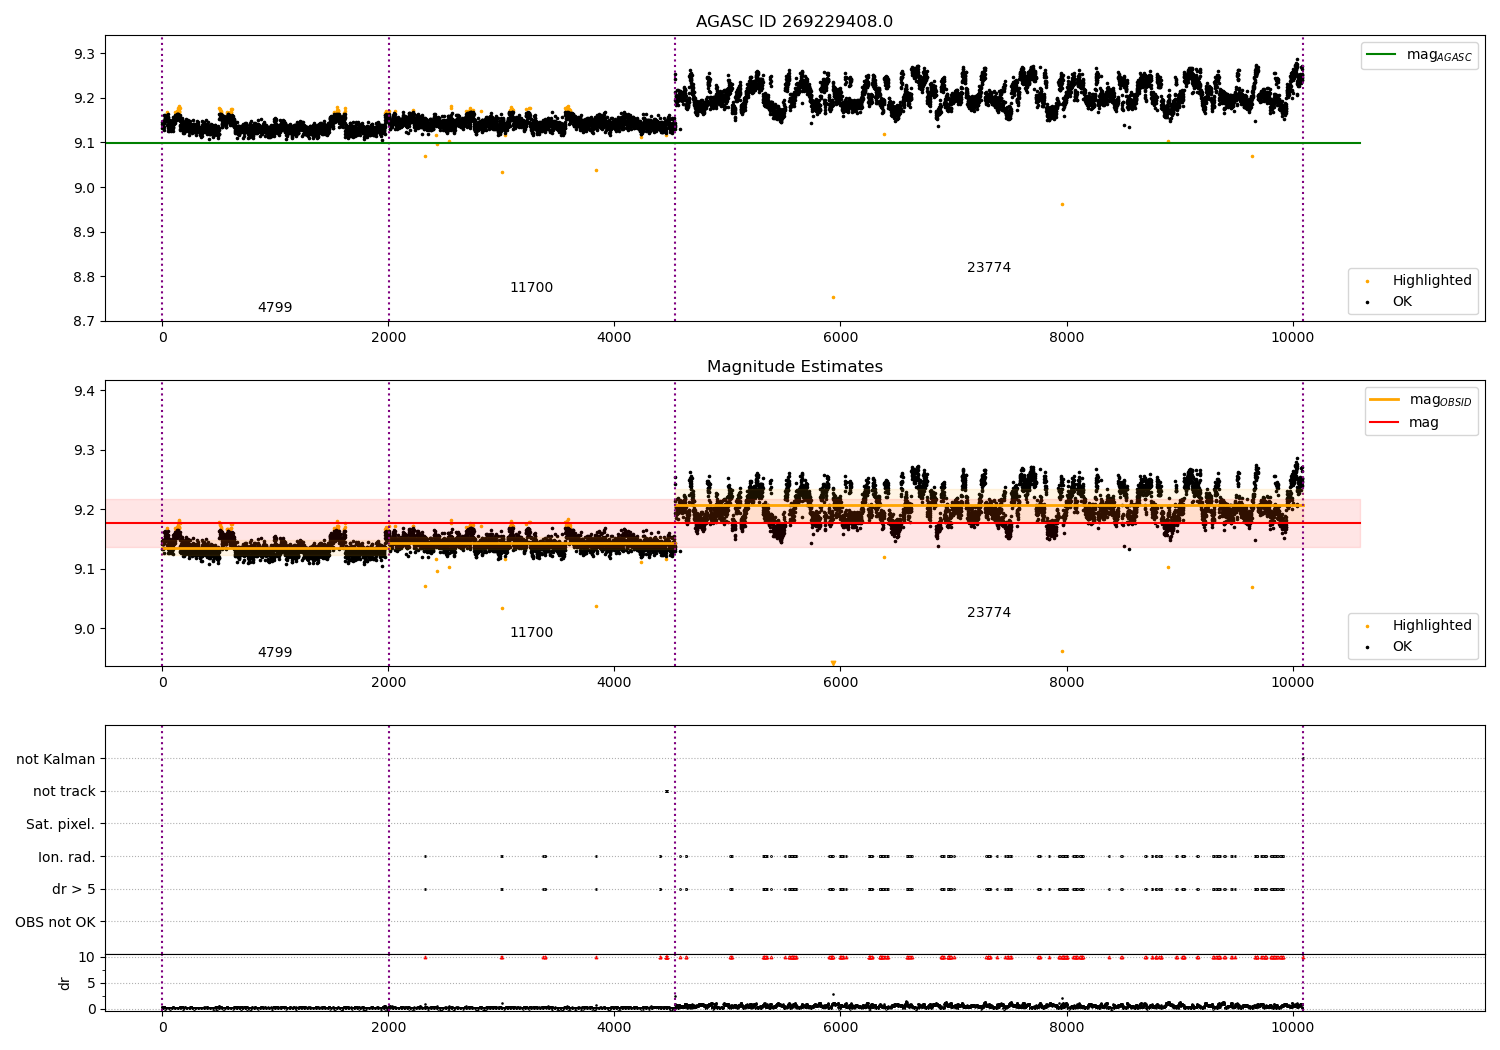Click dr axis tick 5 in bottom plot

[x=91, y=984]
